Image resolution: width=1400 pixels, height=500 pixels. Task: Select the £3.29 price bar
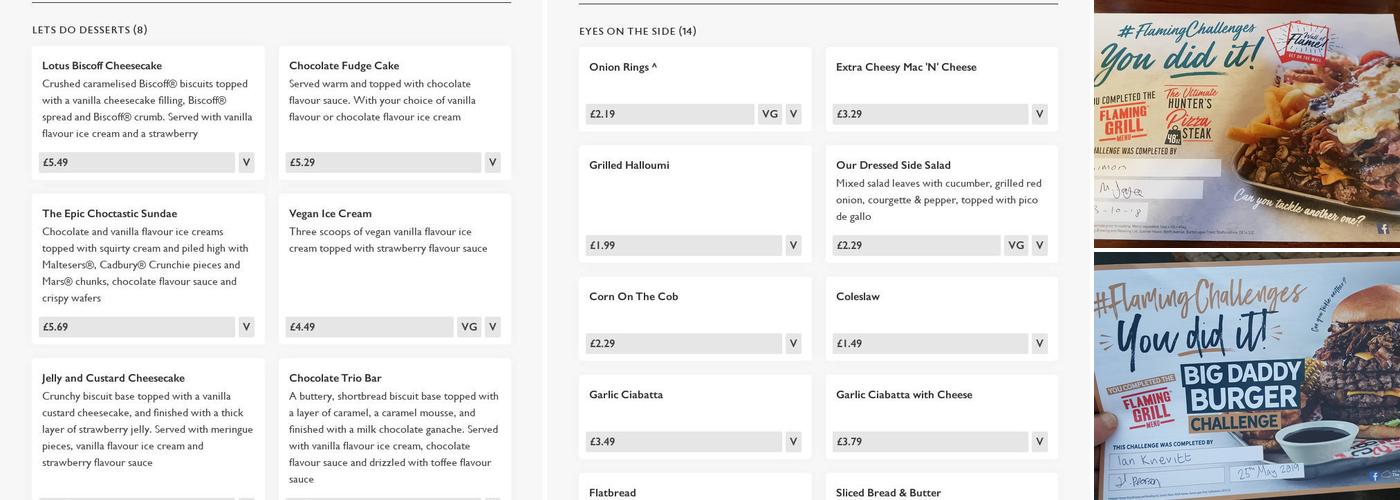click(930, 114)
